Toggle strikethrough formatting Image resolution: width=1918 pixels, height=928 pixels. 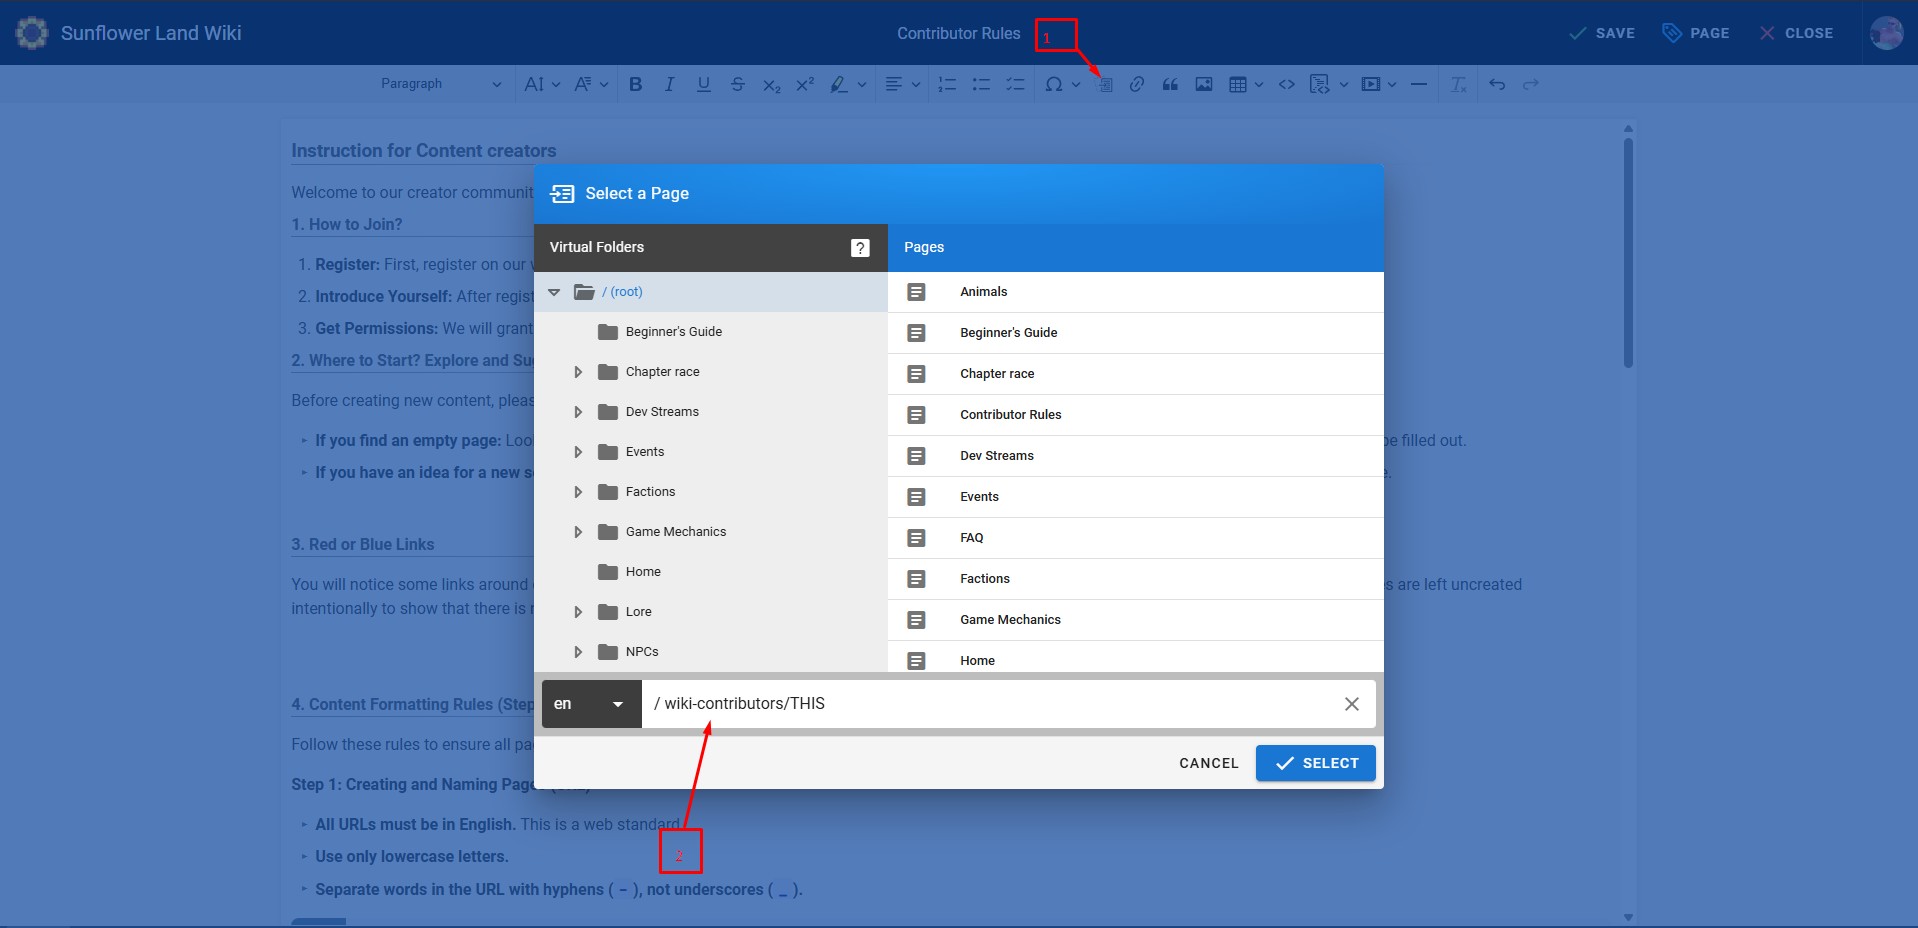point(737,85)
